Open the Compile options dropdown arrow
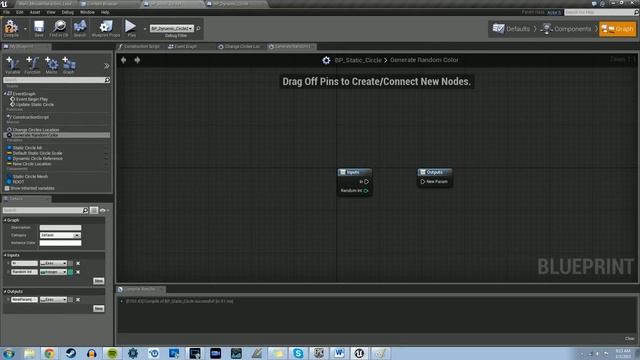This screenshot has width=640, height=360. click(25, 29)
